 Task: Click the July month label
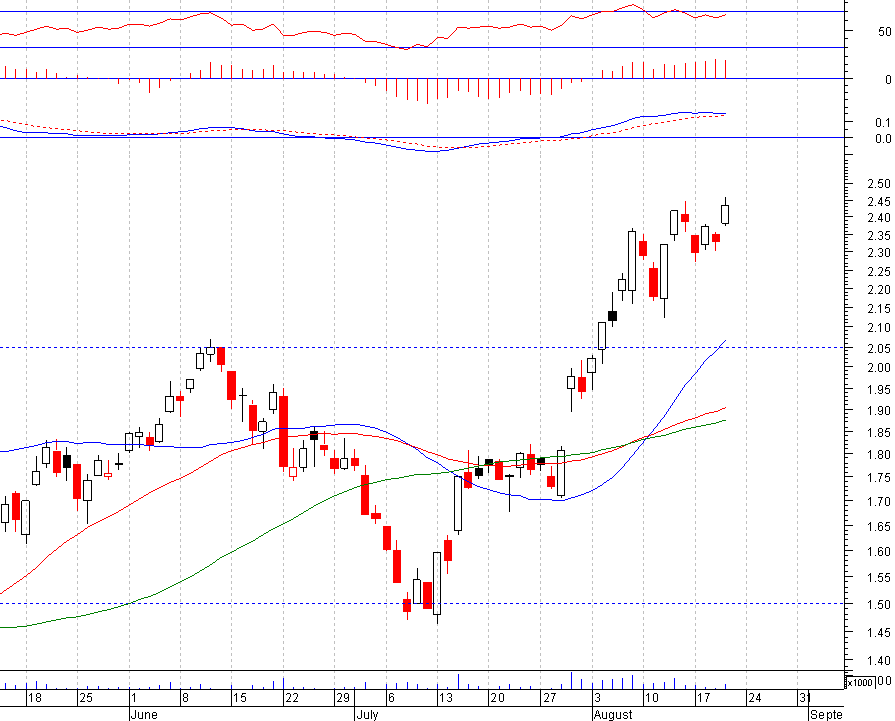367,714
